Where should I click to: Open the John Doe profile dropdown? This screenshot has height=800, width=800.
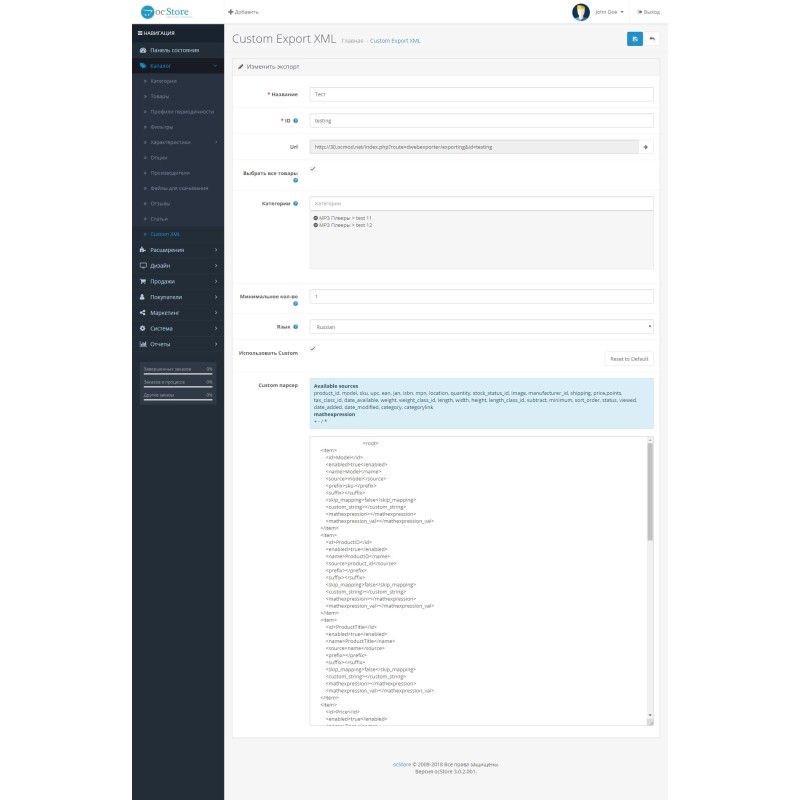[x=602, y=13]
